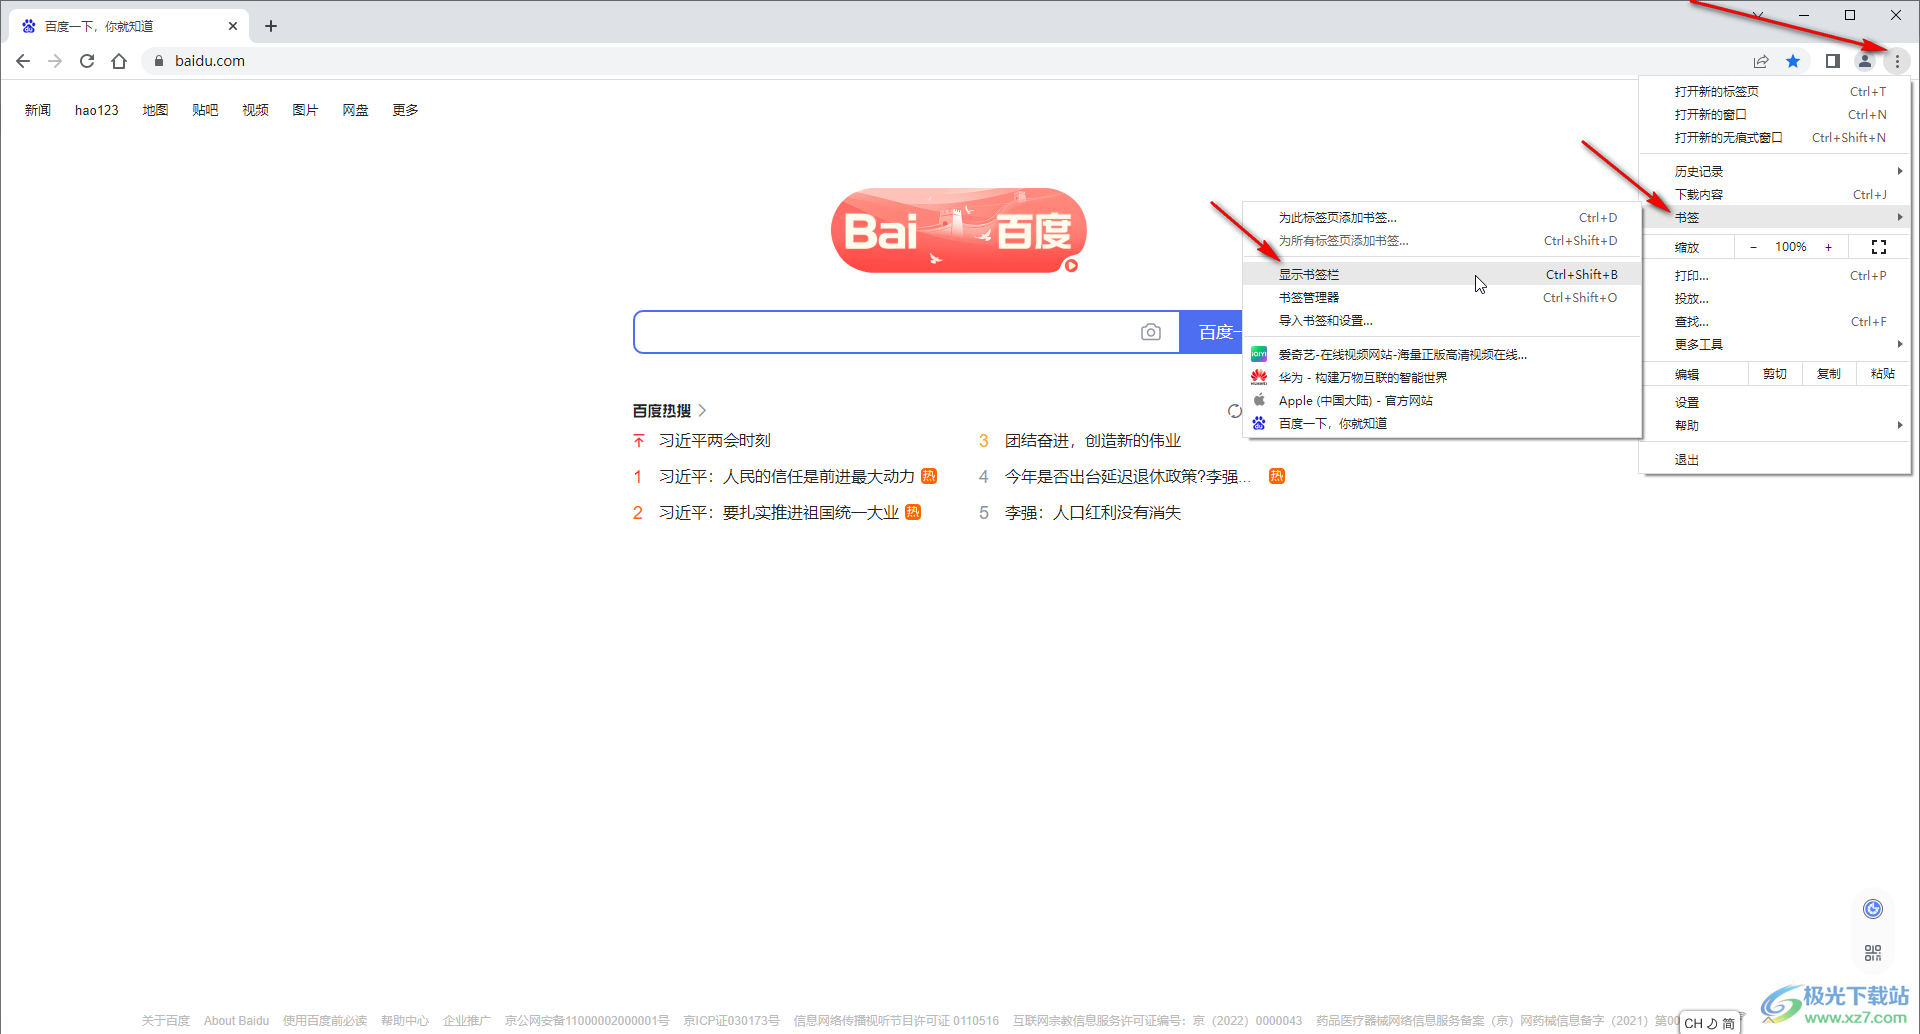Screen dimensions: 1920x1034
Task: Open the user profile avatar icon
Action: pyautogui.click(x=1865, y=61)
